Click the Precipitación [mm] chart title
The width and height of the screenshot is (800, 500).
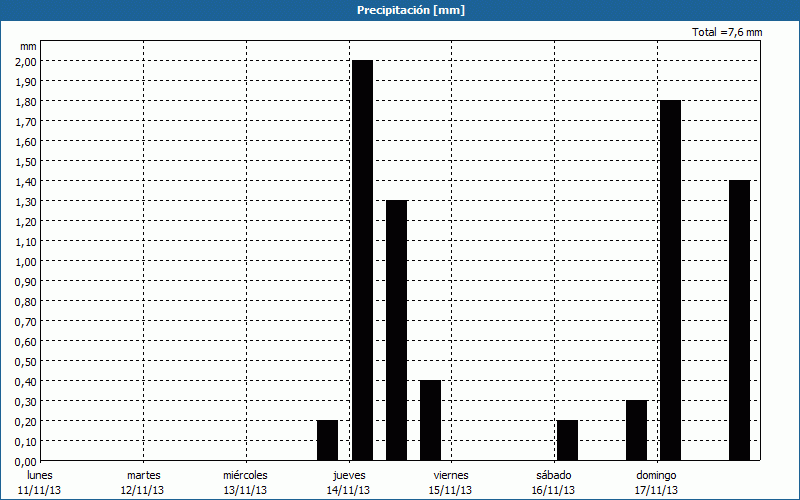click(x=411, y=10)
